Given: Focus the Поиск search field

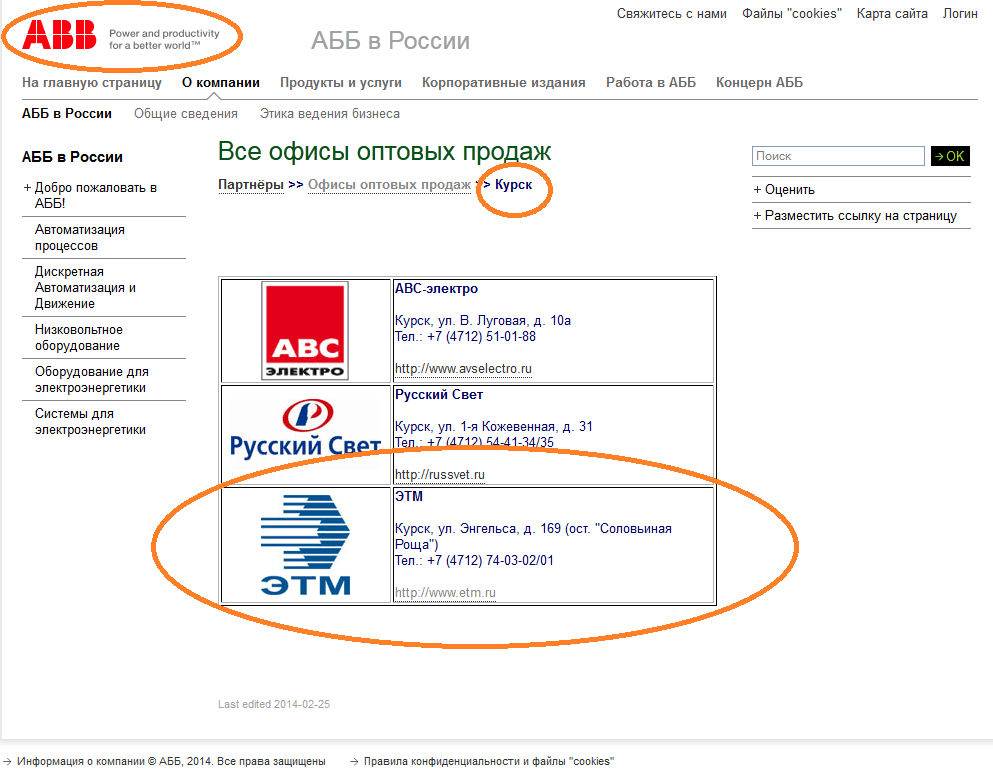Looking at the screenshot, I should 838,156.
